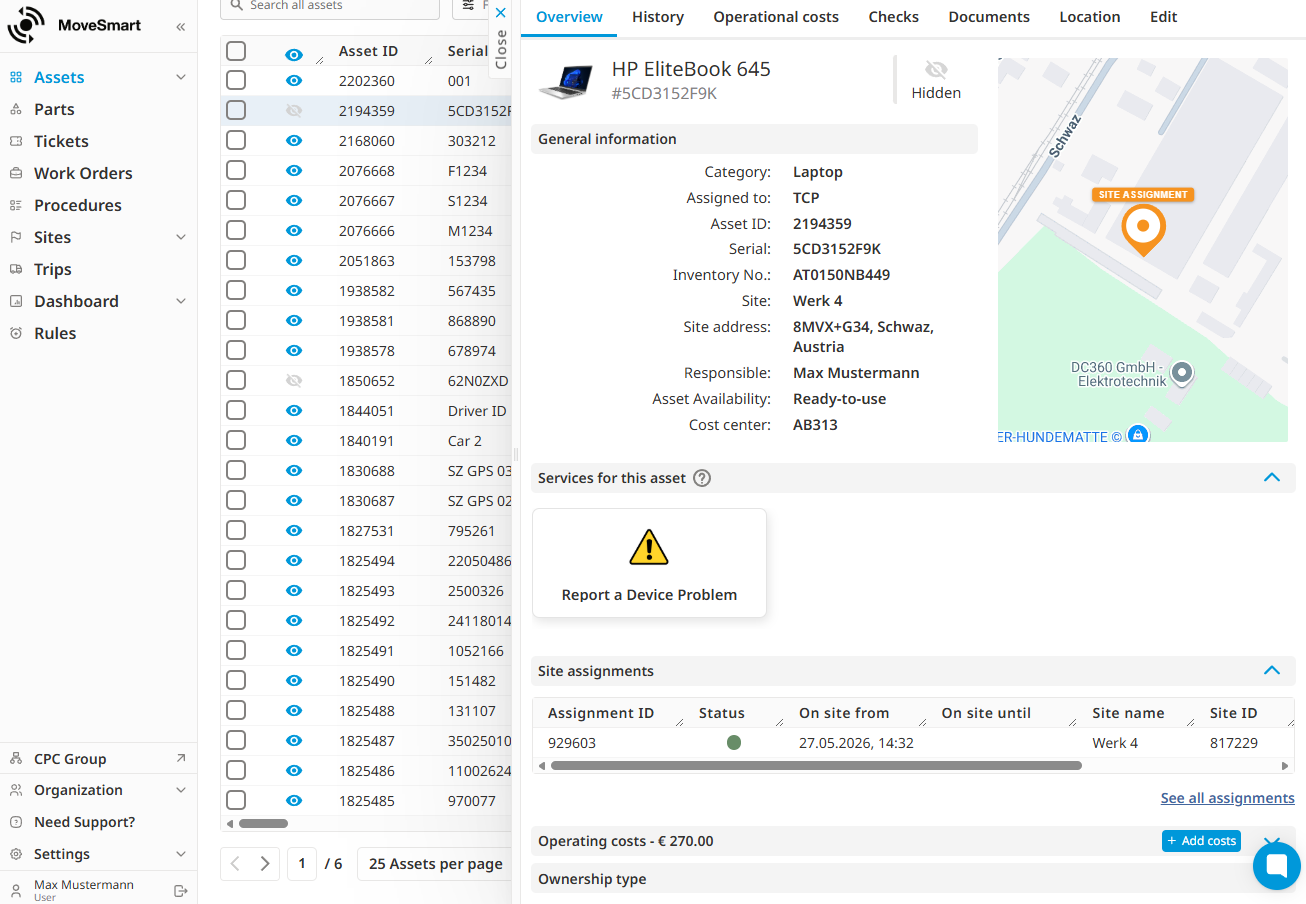Image resolution: width=1306 pixels, height=904 pixels.
Task: Check the box for asset 2076668
Action: click(236, 170)
